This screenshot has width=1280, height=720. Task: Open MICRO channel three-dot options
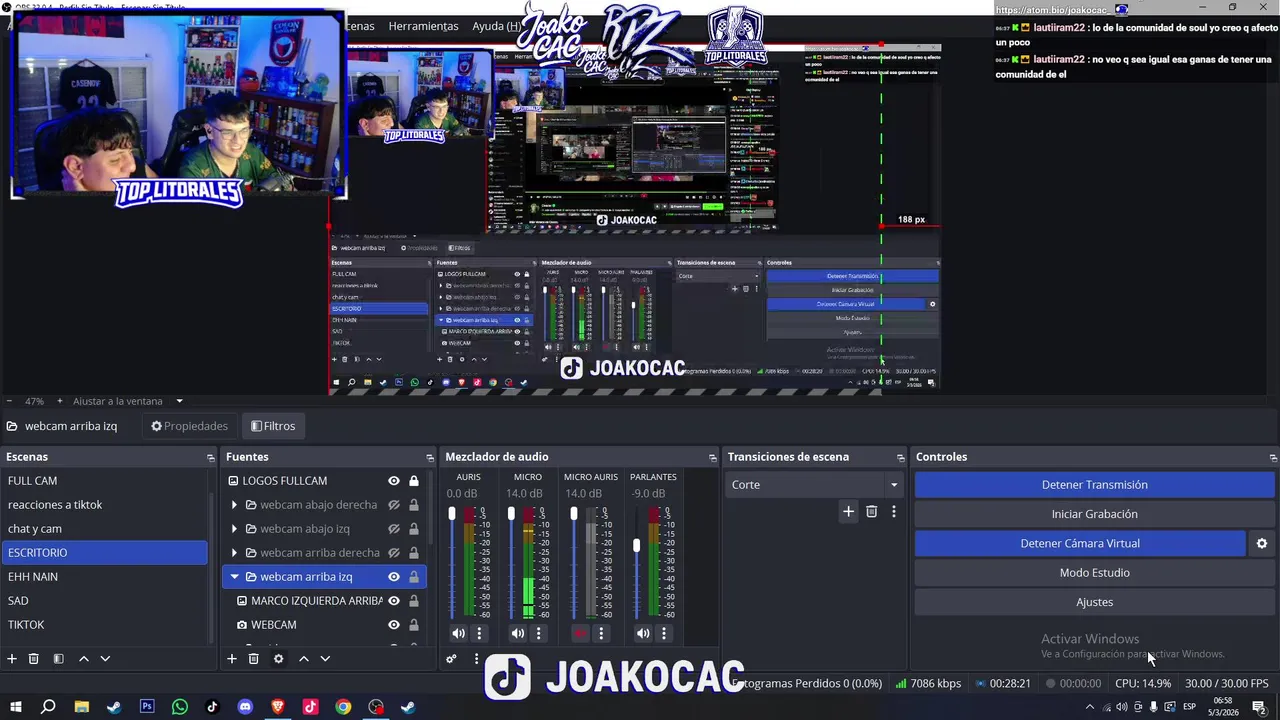tap(539, 633)
